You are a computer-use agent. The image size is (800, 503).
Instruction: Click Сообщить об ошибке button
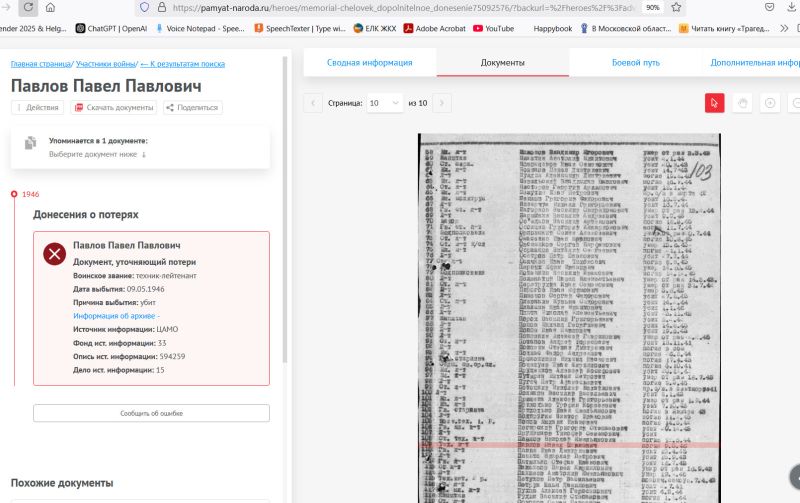click(152, 413)
